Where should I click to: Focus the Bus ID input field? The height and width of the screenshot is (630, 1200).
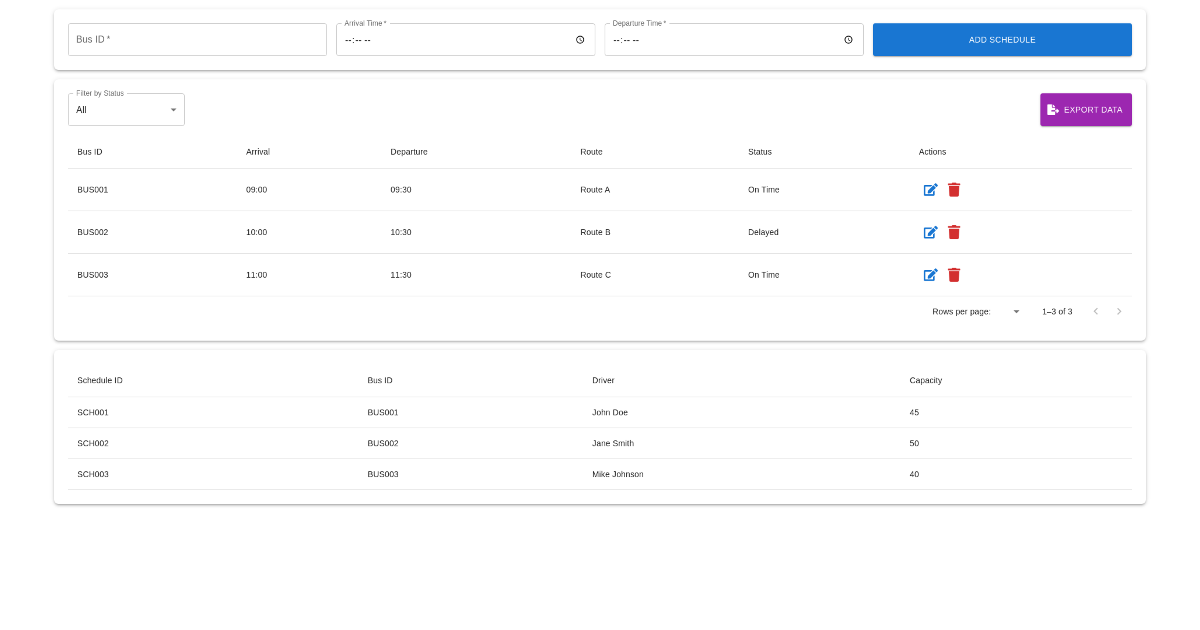click(197, 40)
